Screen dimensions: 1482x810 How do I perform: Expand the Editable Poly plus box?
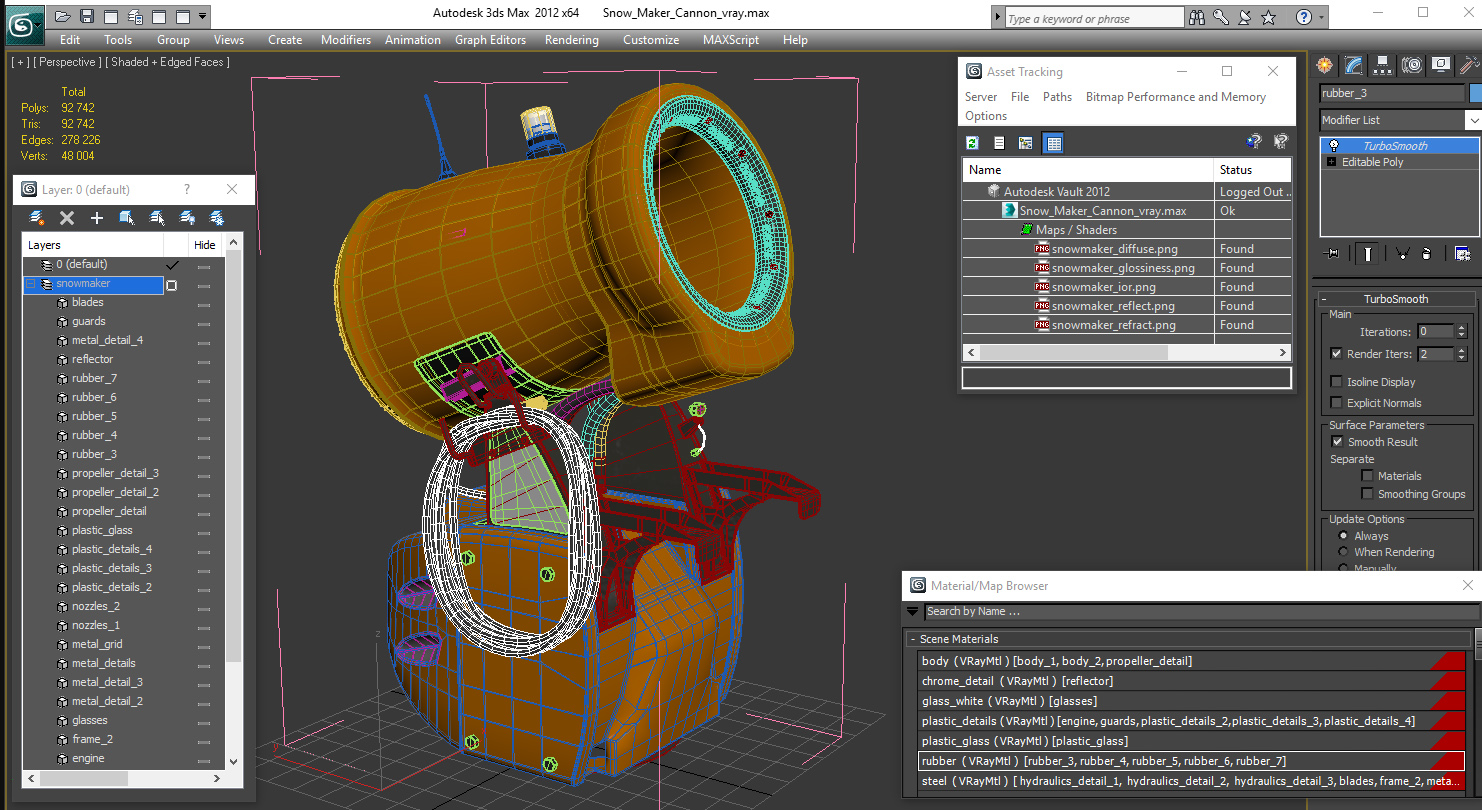pos(1332,162)
